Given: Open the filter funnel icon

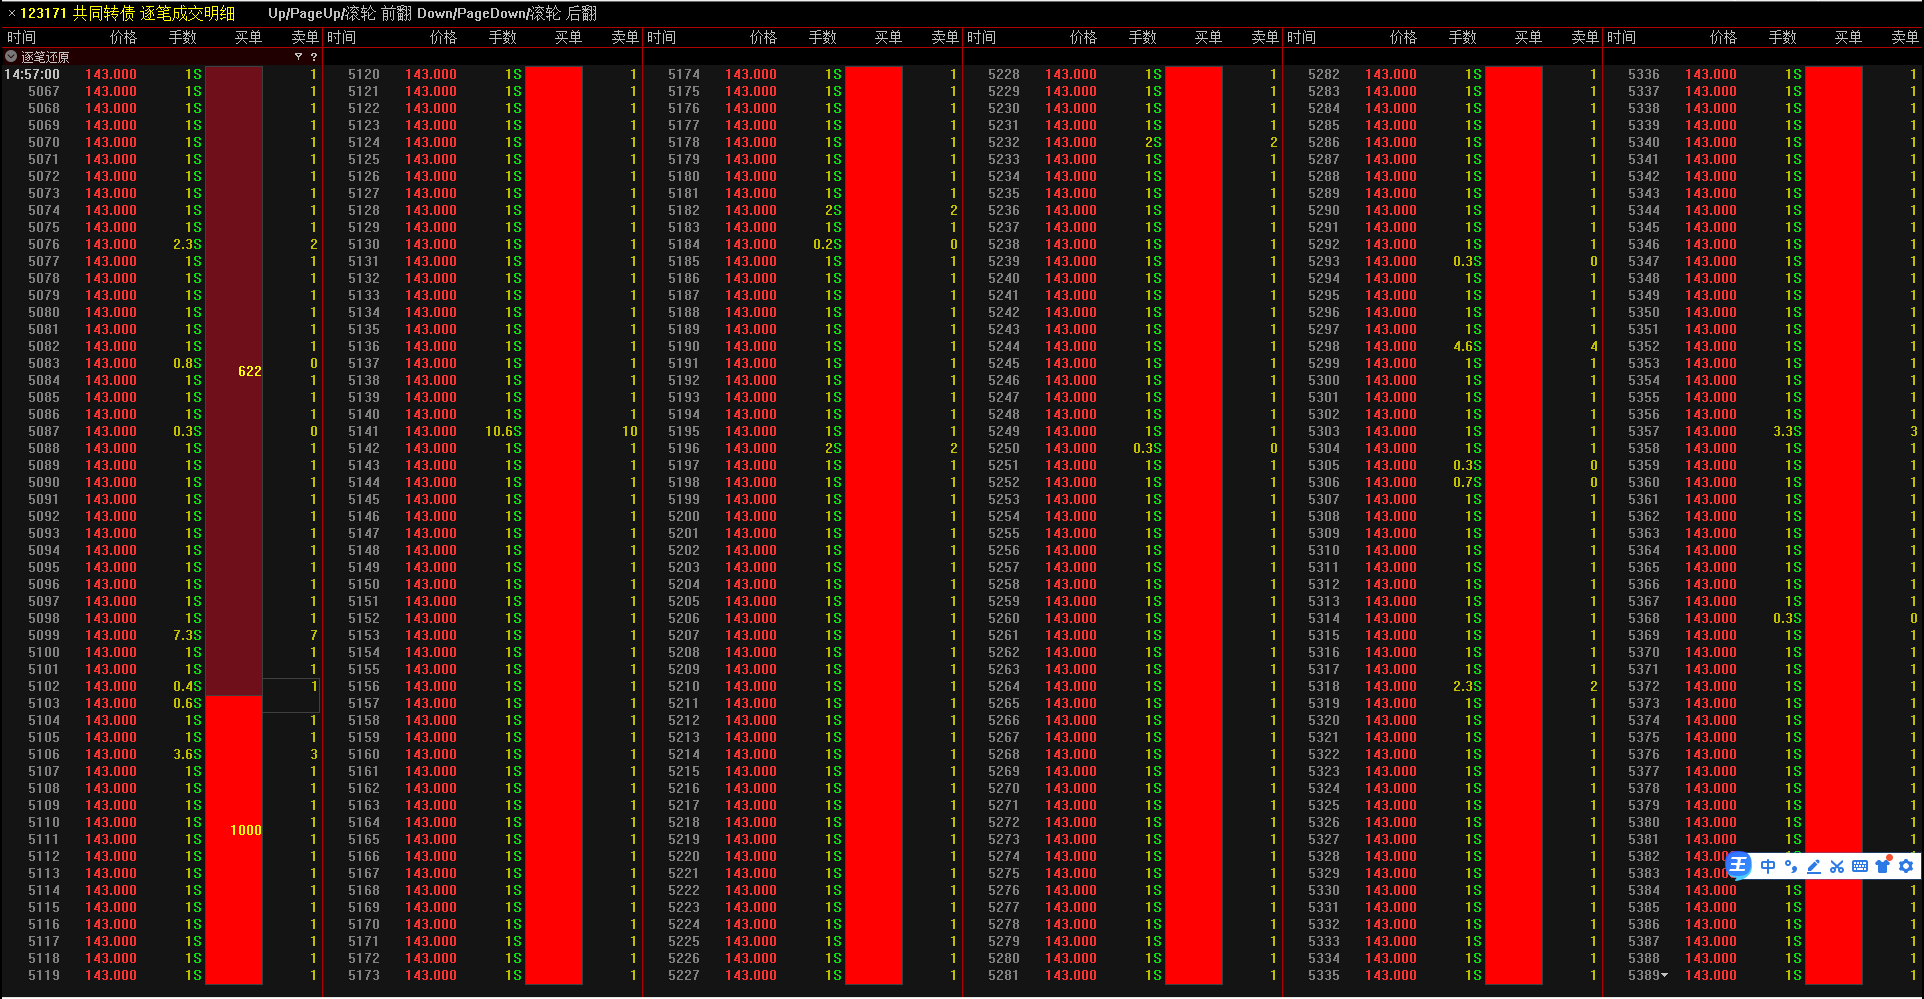Looking at the screenshot, I should [x=298, y=57].
